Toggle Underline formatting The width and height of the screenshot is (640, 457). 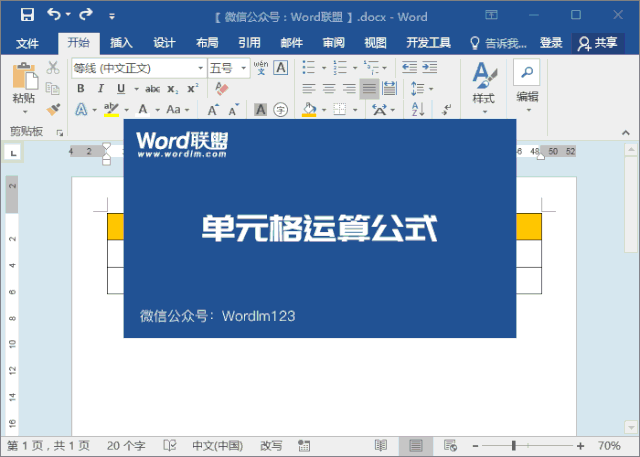(121, 89)
